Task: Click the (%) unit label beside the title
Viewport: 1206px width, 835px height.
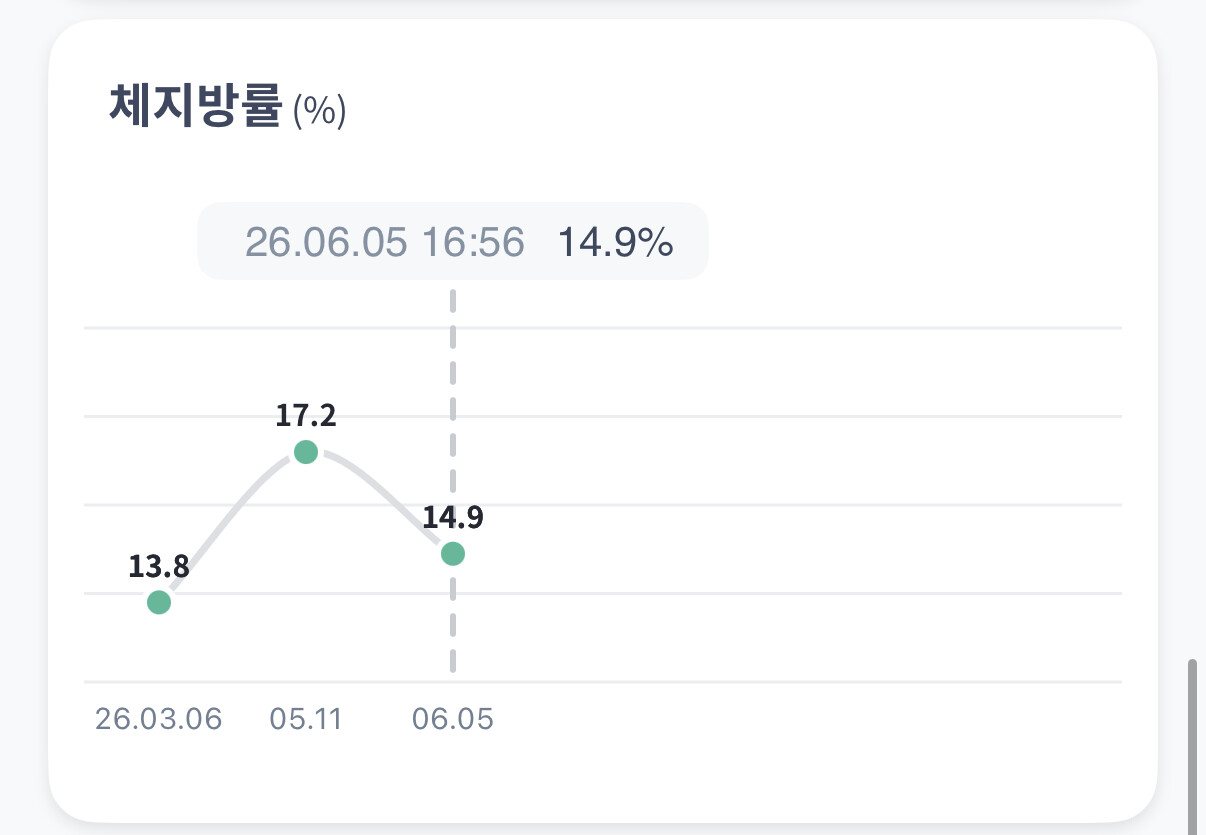Action: pyautogui.click(x=319, y=111)
